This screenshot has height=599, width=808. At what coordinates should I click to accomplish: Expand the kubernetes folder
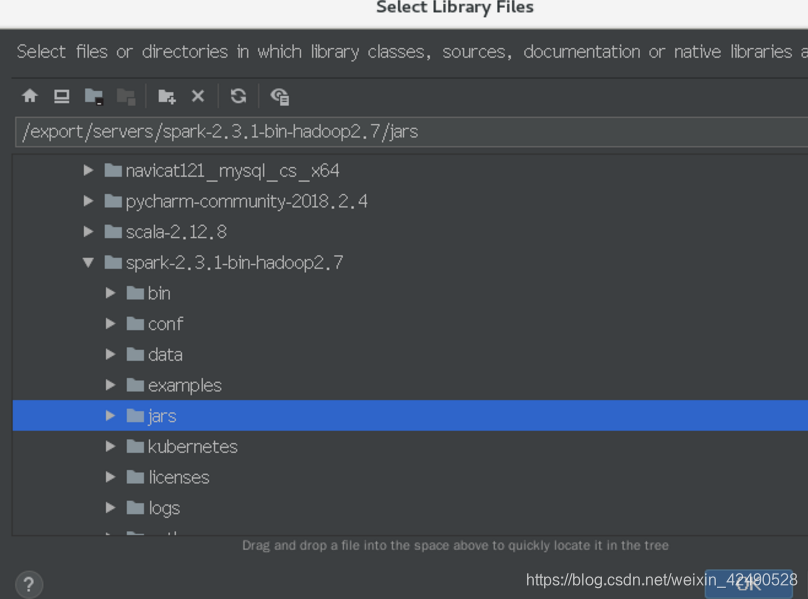tap(110, 446)
